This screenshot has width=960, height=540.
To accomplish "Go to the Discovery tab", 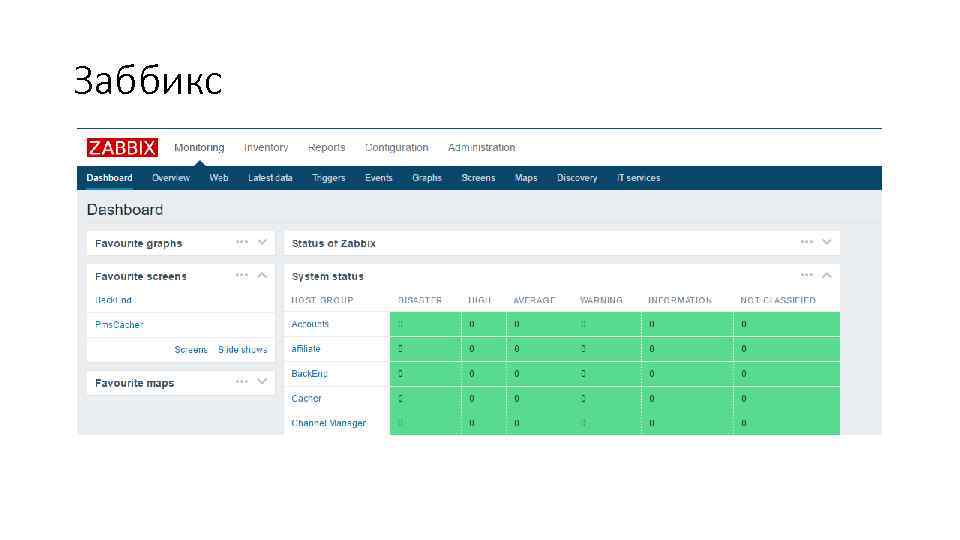I will 577,178.
